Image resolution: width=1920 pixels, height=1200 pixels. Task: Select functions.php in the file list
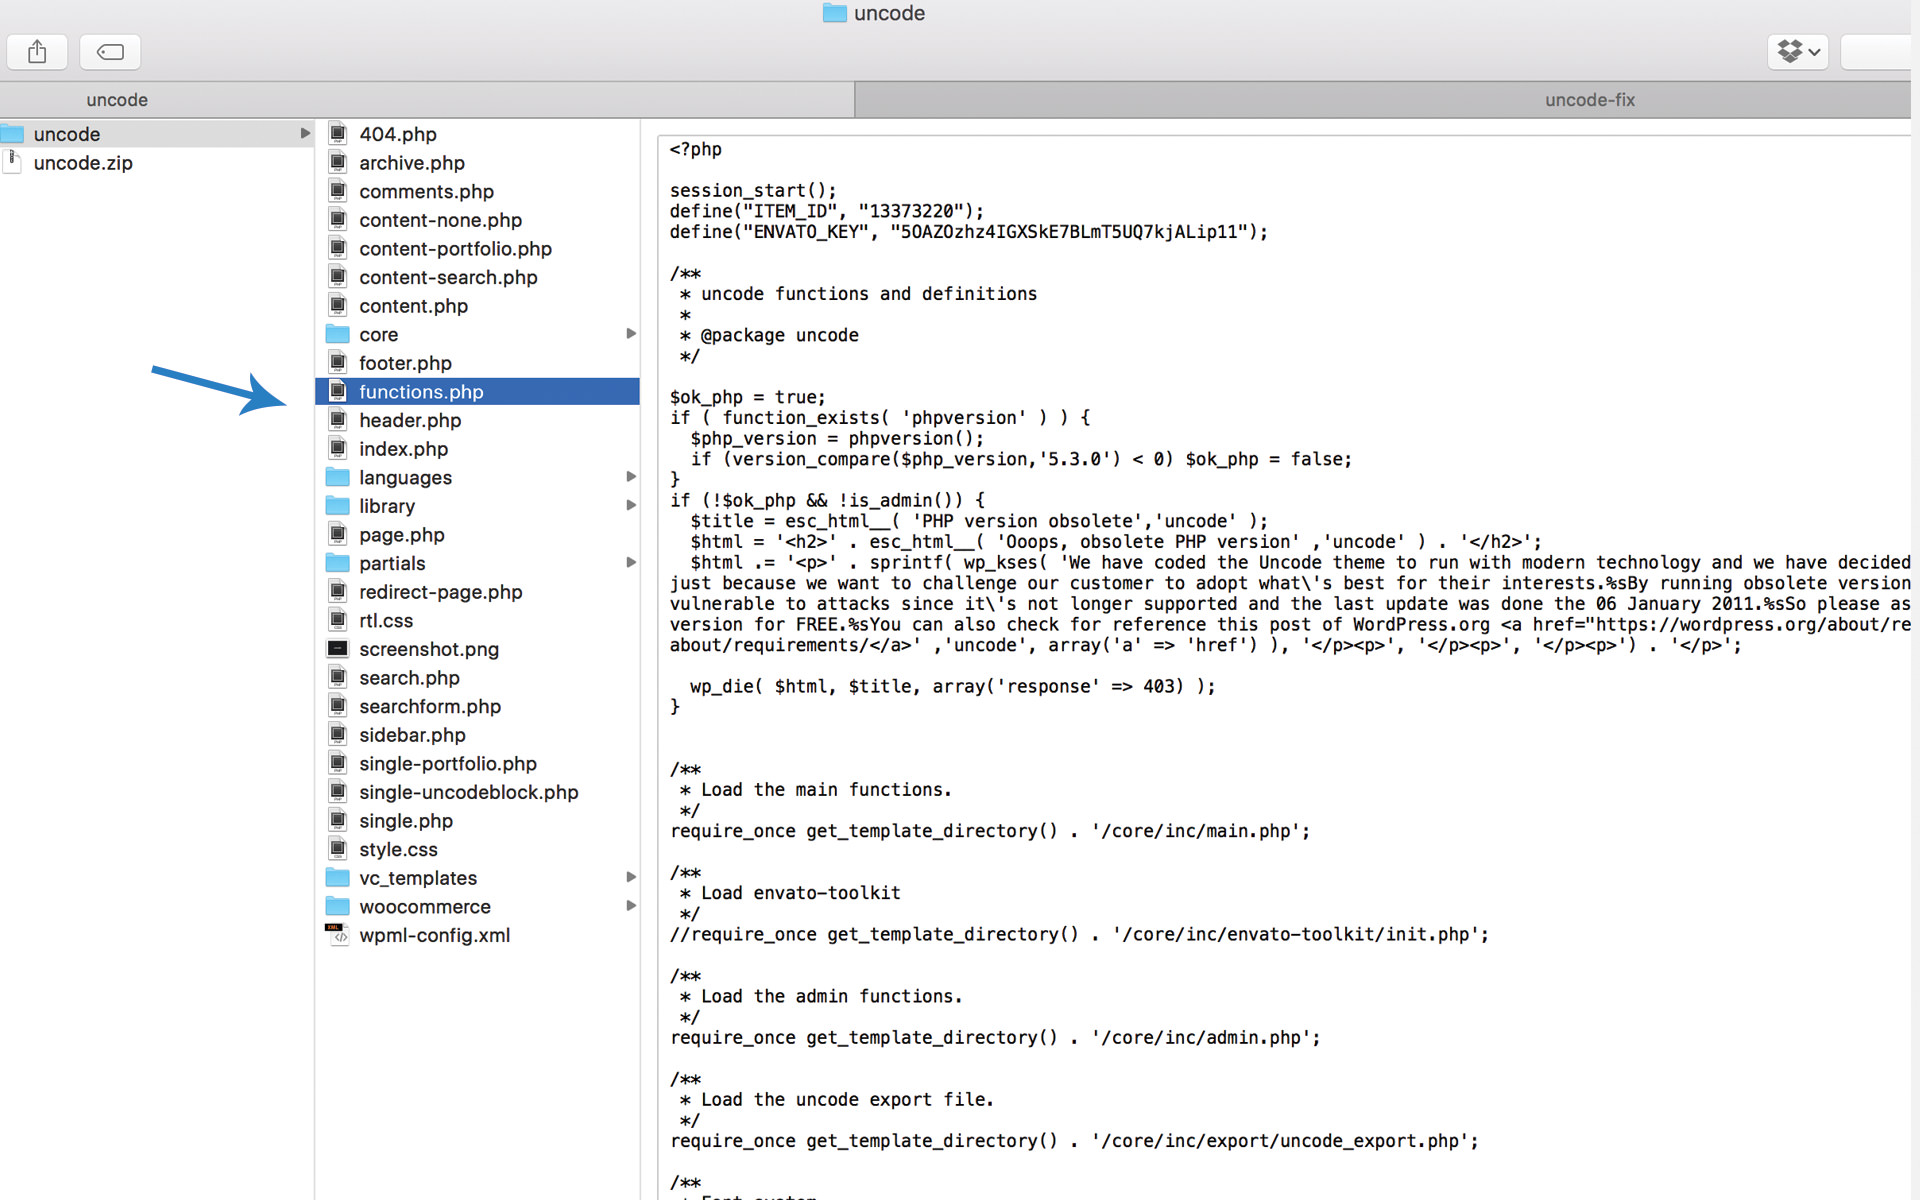(x=421, y=392)
